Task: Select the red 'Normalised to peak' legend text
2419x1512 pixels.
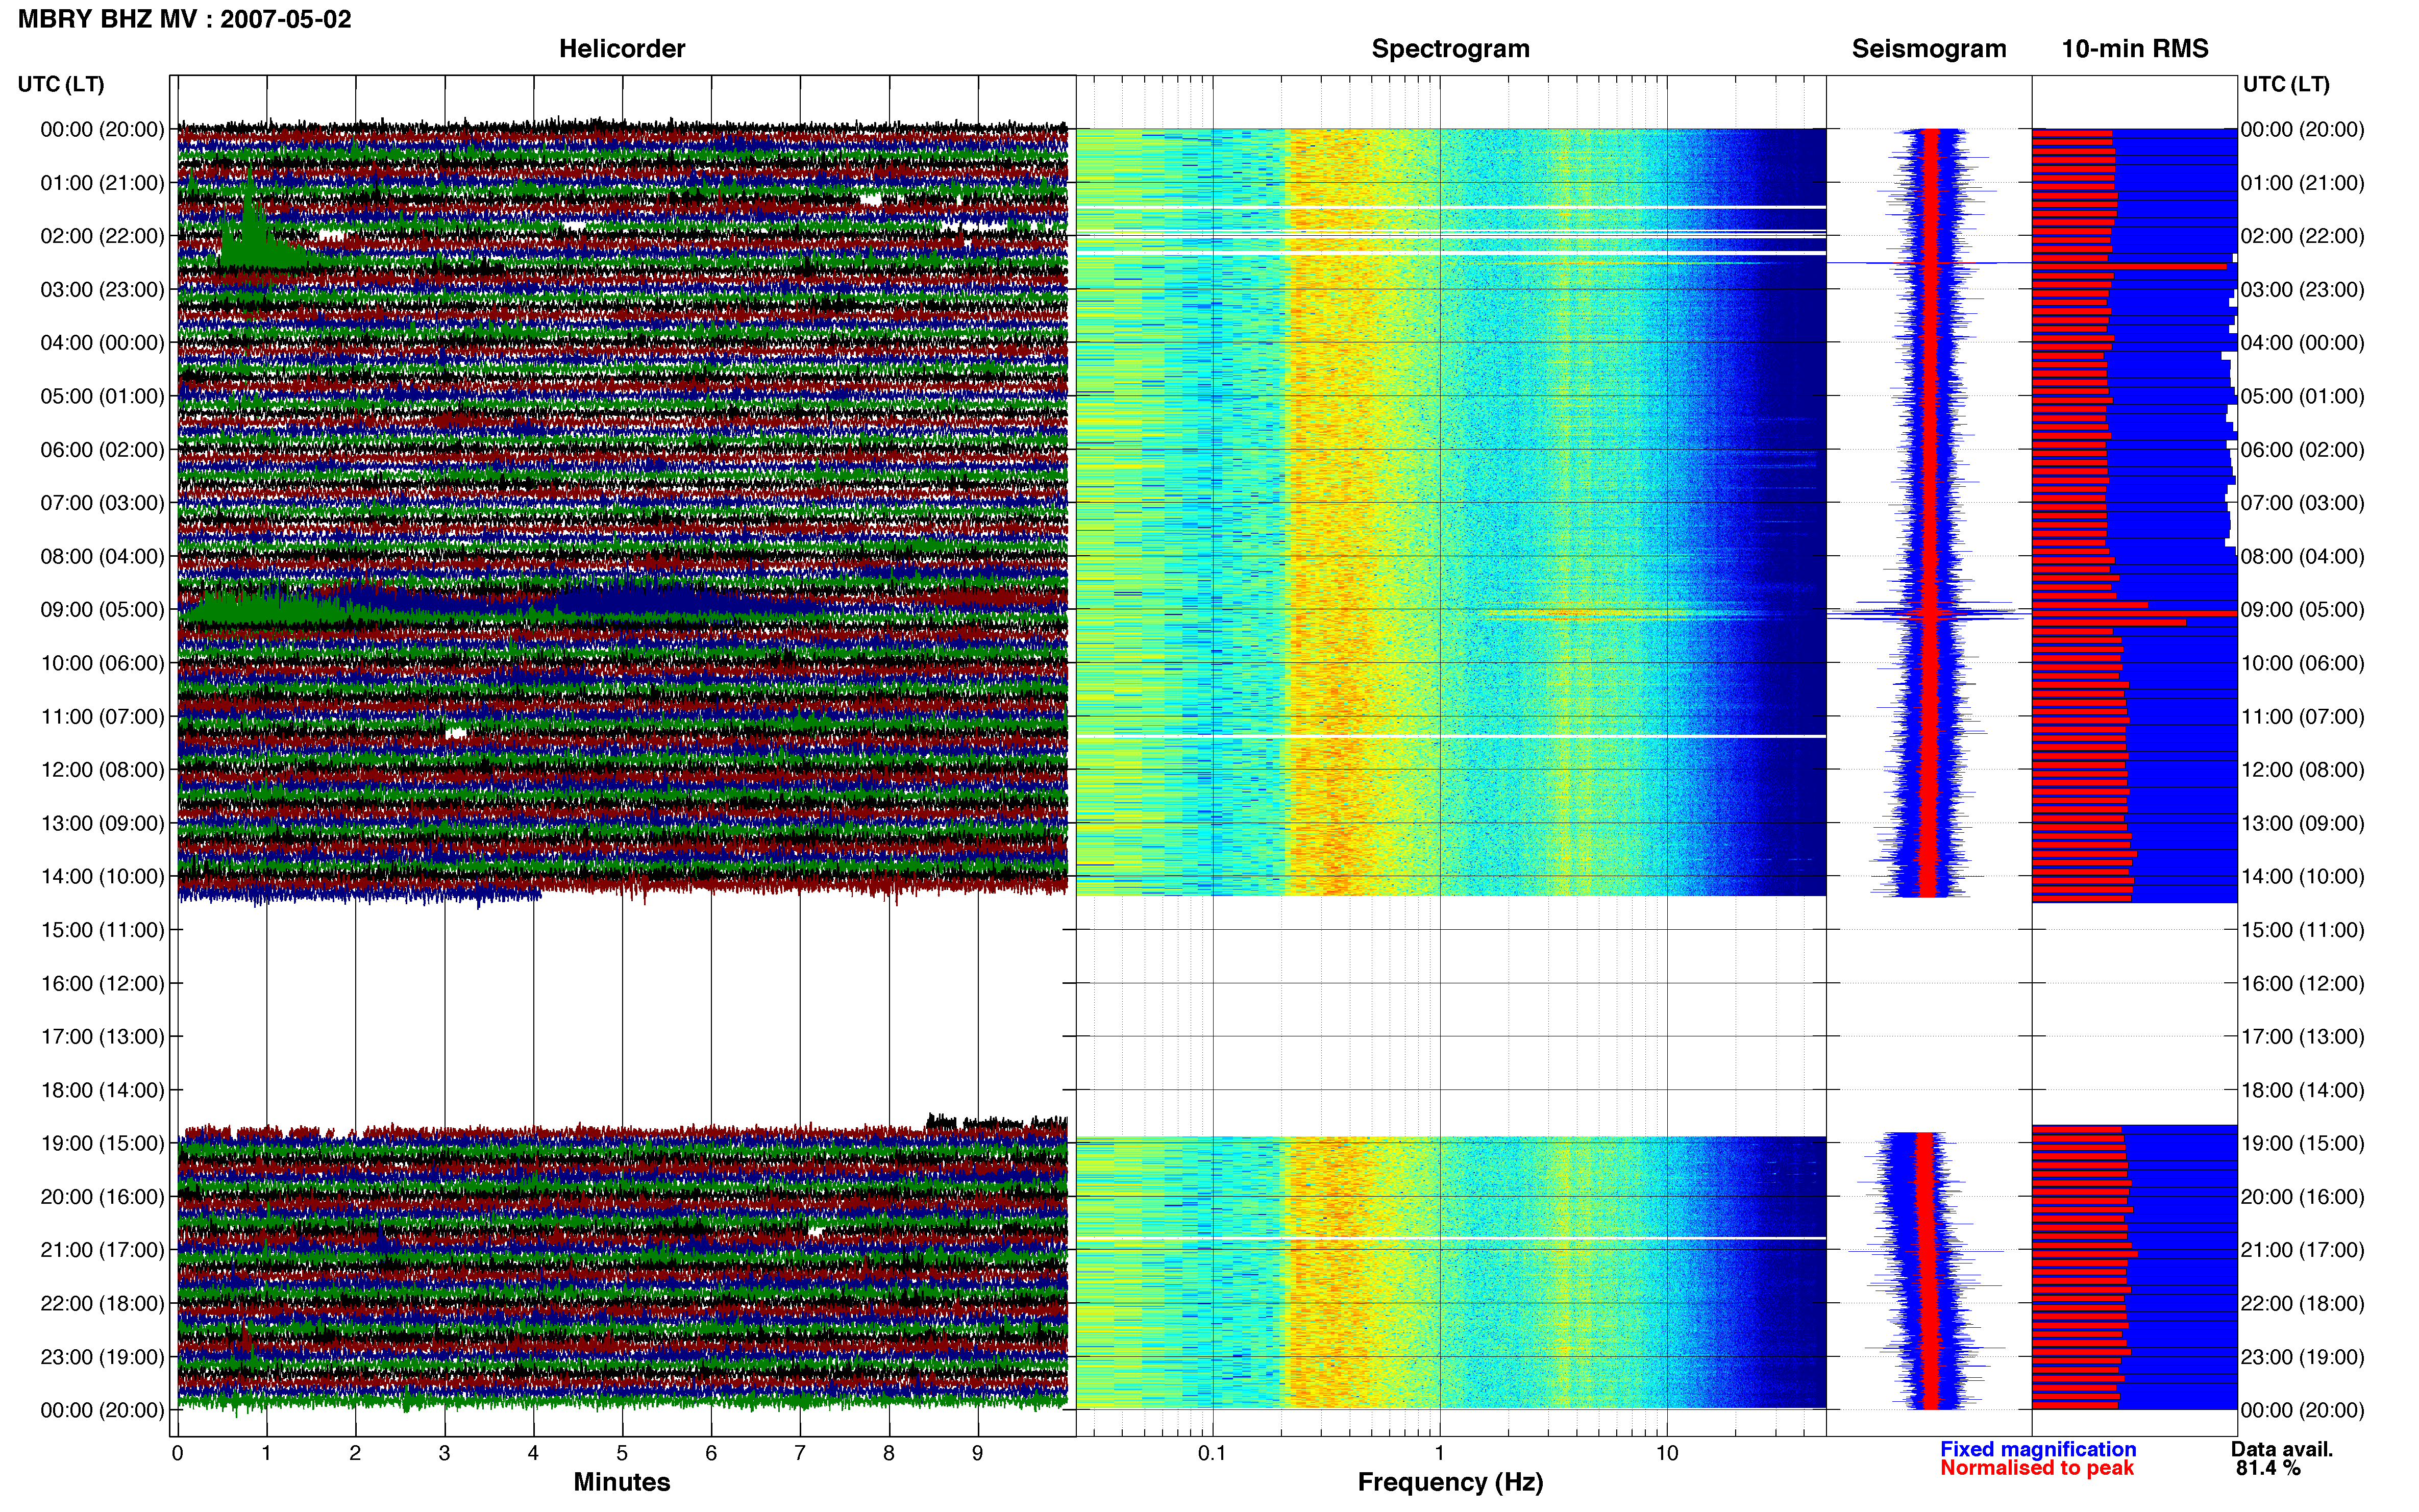Action: (2037, 1468)
